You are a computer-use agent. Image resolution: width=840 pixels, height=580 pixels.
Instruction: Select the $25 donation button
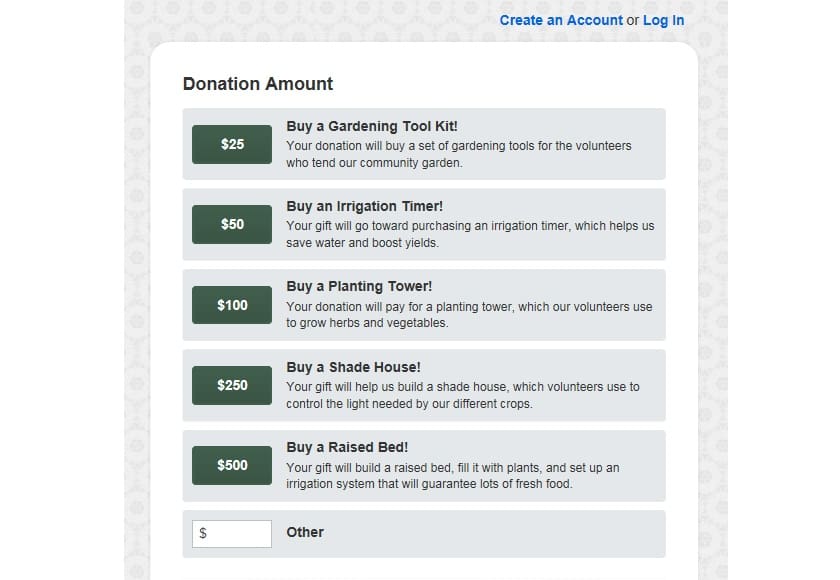point(232,144)
